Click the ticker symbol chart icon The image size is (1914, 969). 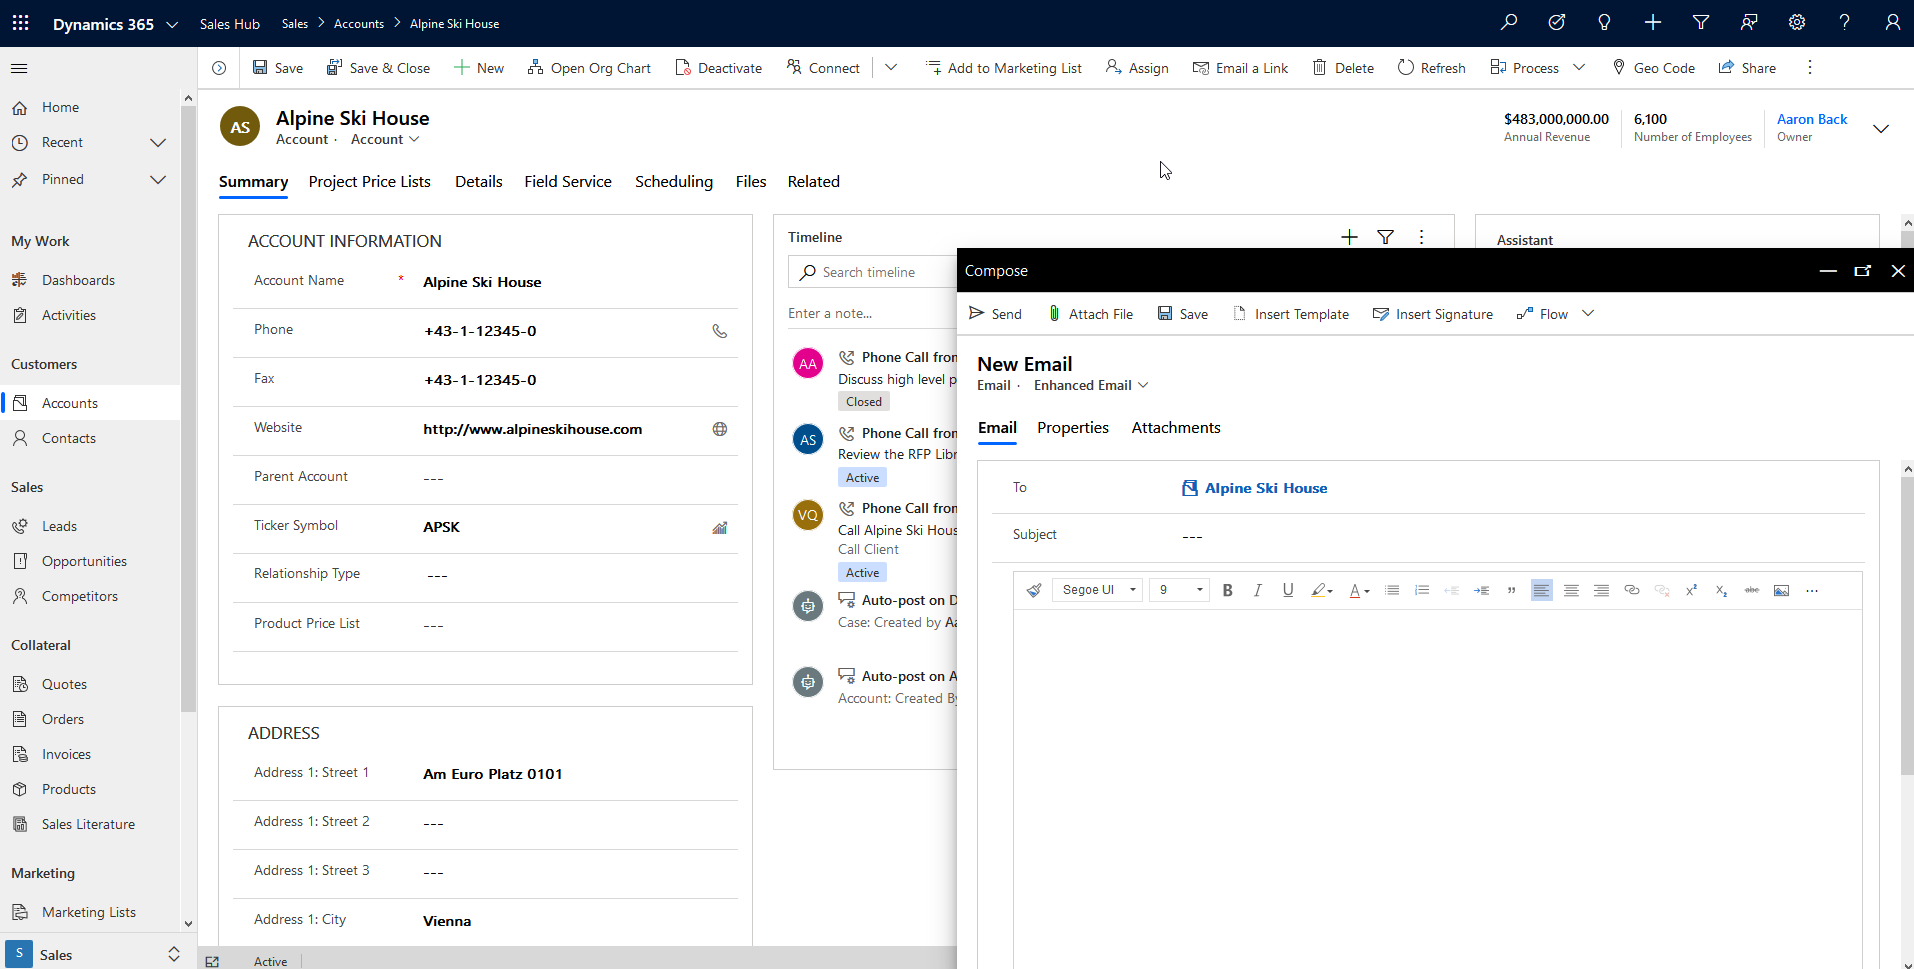pos(719,527)
